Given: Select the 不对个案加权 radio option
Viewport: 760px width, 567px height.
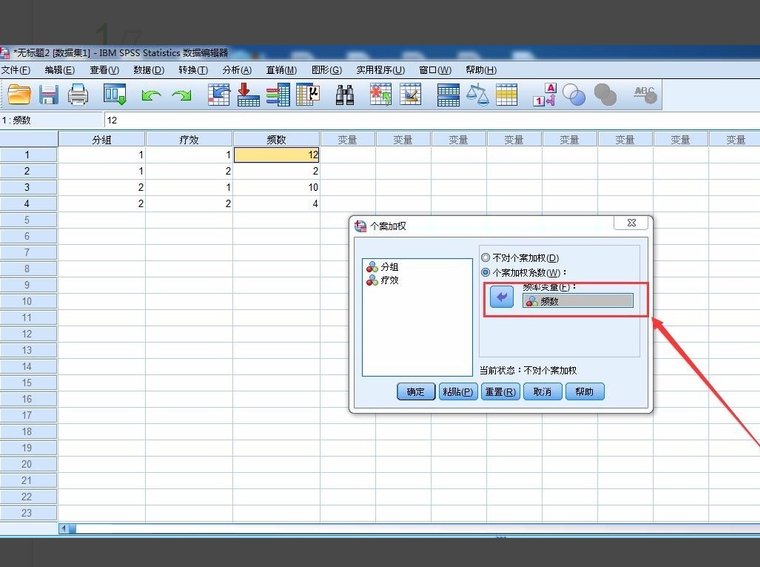Looking at the screenshot, I should [x=487, y=258].
